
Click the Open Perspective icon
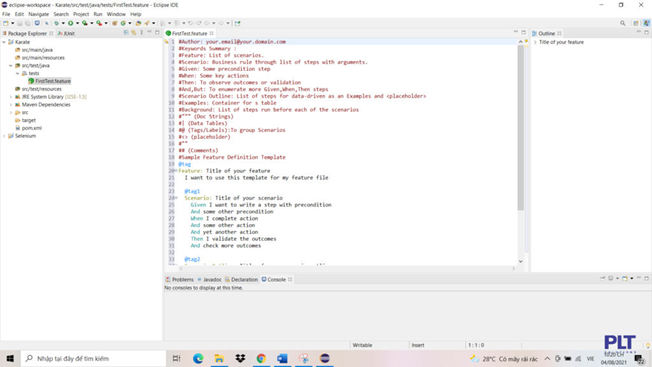[636, 23]
